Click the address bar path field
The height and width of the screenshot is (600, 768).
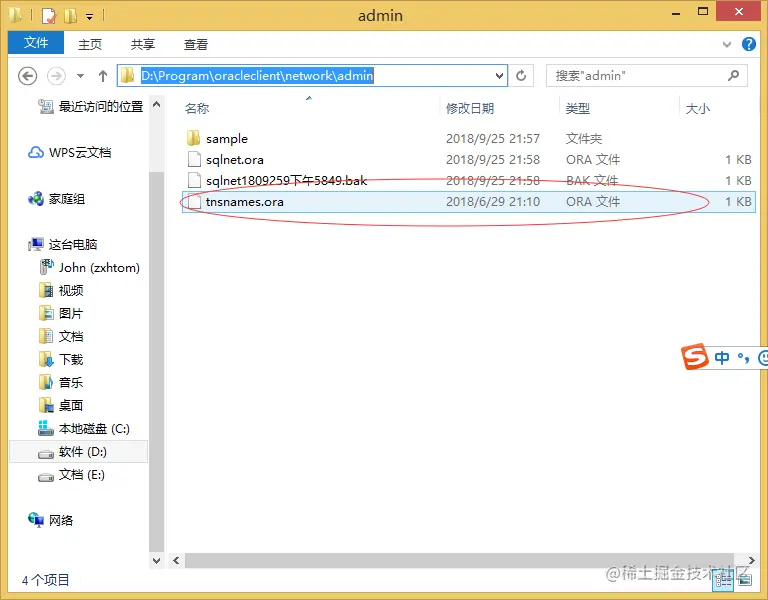point(312,75)
